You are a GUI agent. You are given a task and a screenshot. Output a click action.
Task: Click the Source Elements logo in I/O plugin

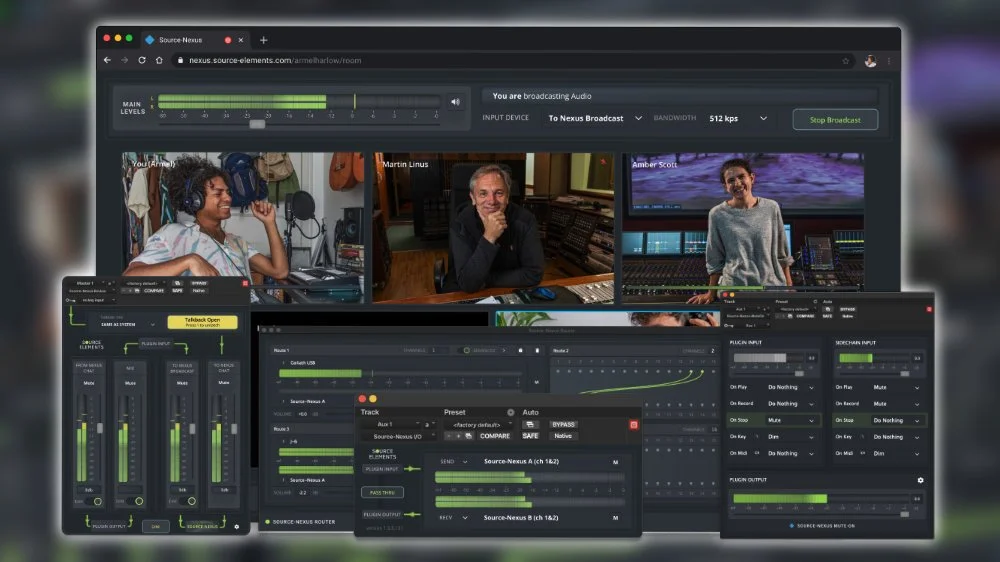click(382, 454)
